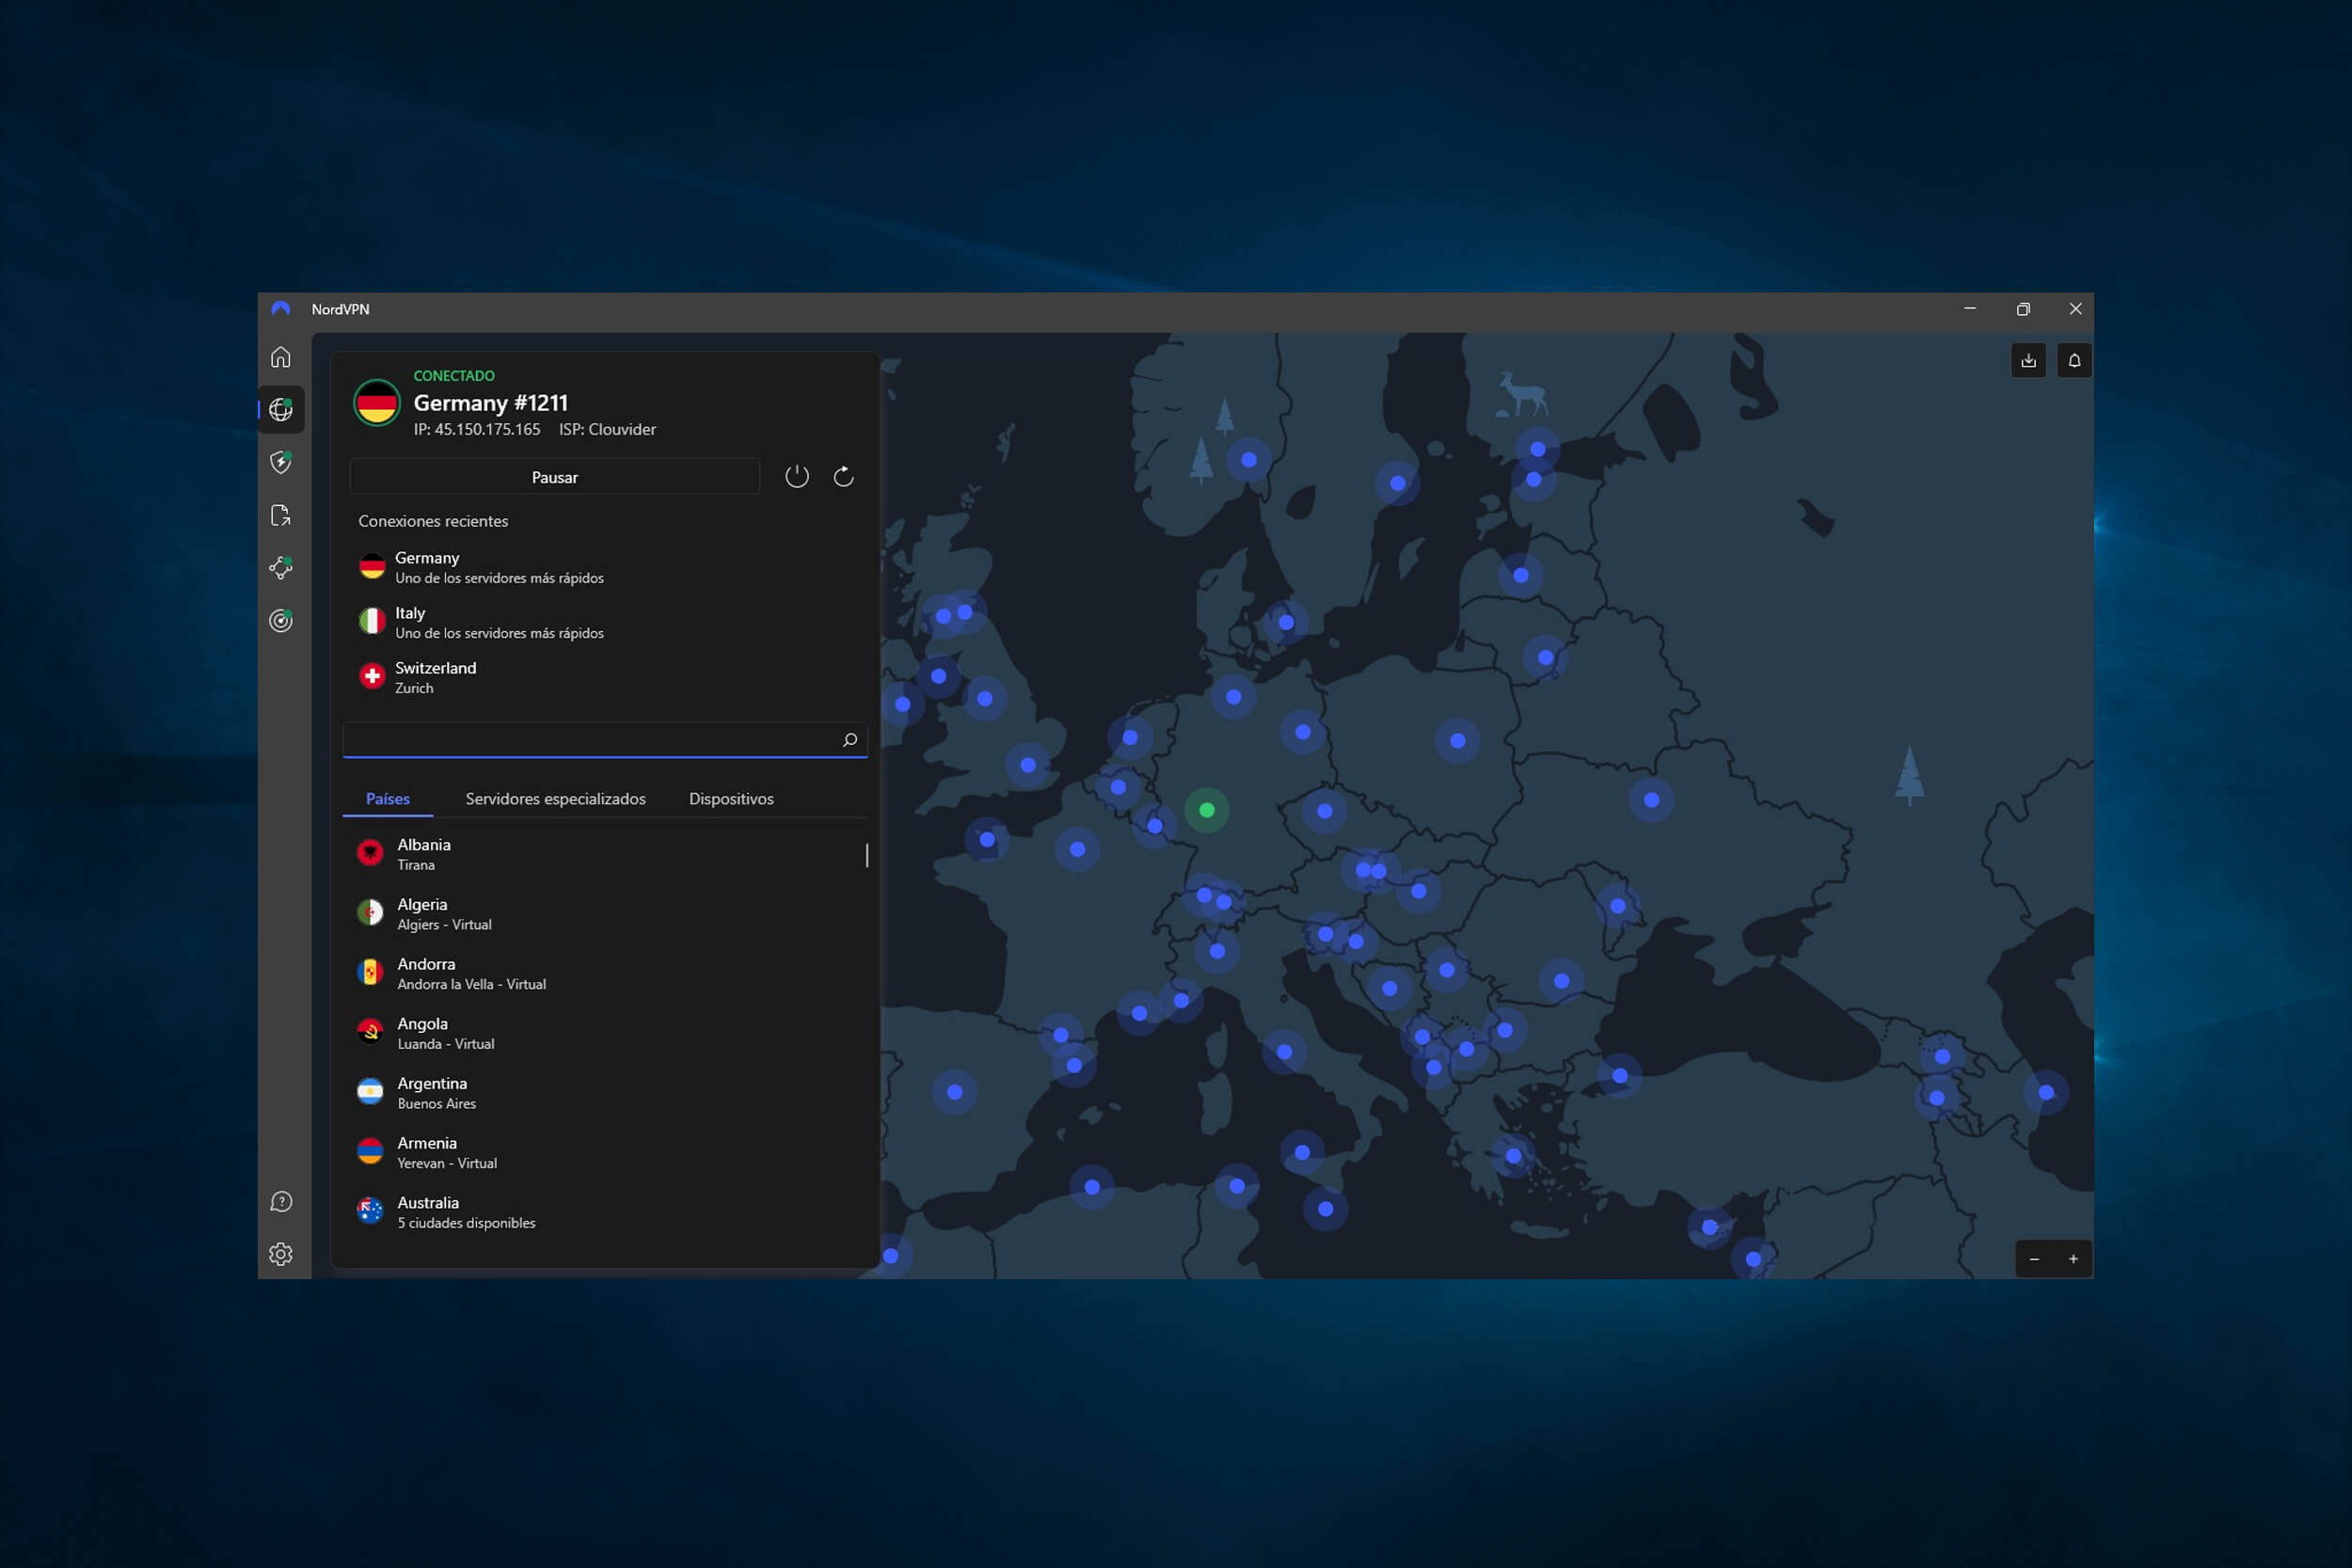
Task: Restore down the NordVPN window
Action: click(x=2023, y=309)
